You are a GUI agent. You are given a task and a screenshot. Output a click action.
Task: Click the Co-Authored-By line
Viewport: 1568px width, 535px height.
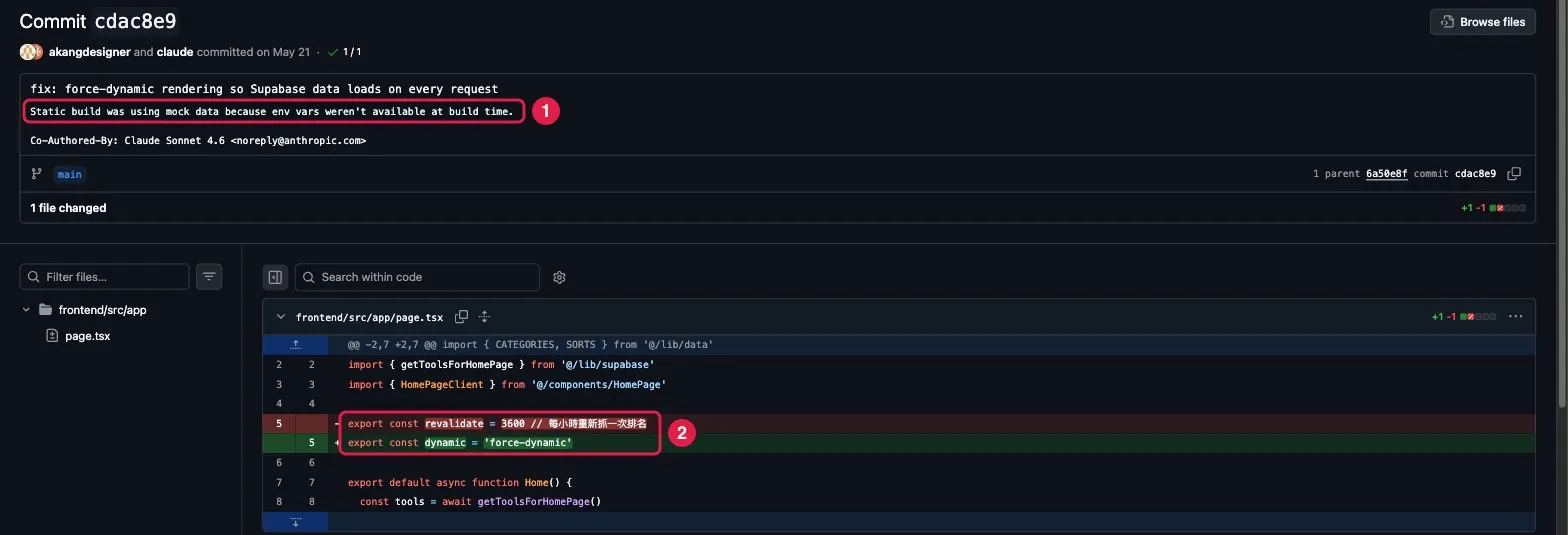(198, 141)
